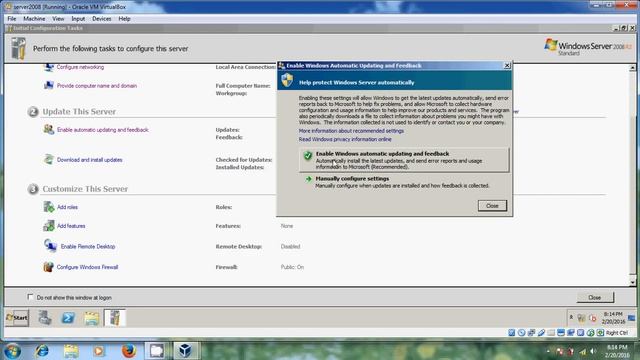This screenshot has width=640, height=360.
Task: Click the Configure Windows Firewall link
Action: click(x=87, y=267)
